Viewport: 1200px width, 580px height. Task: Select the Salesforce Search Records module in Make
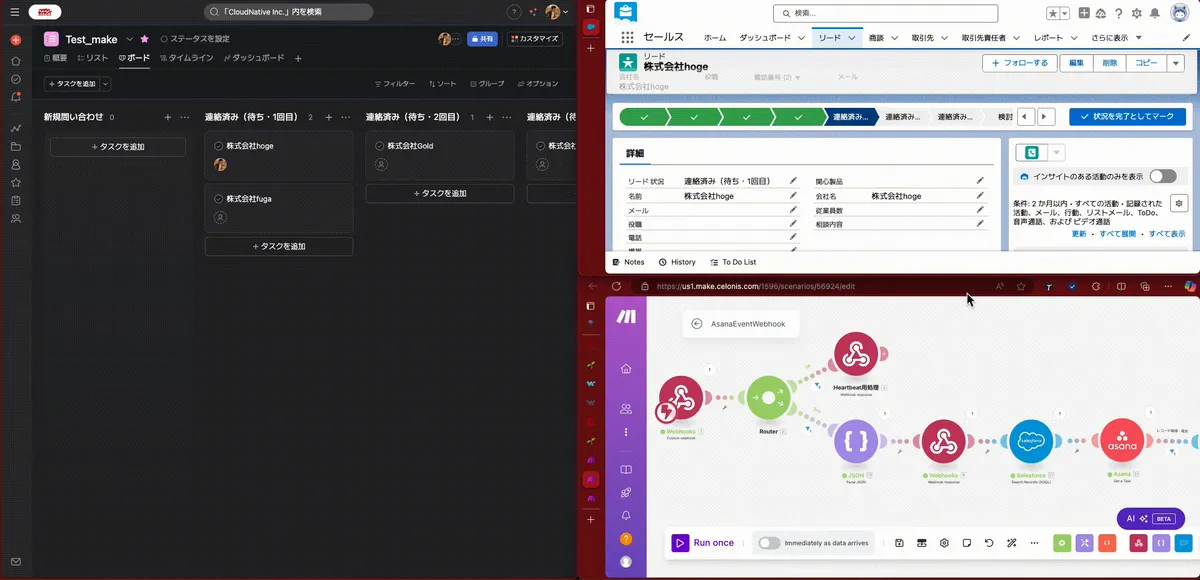(1031, 441)
